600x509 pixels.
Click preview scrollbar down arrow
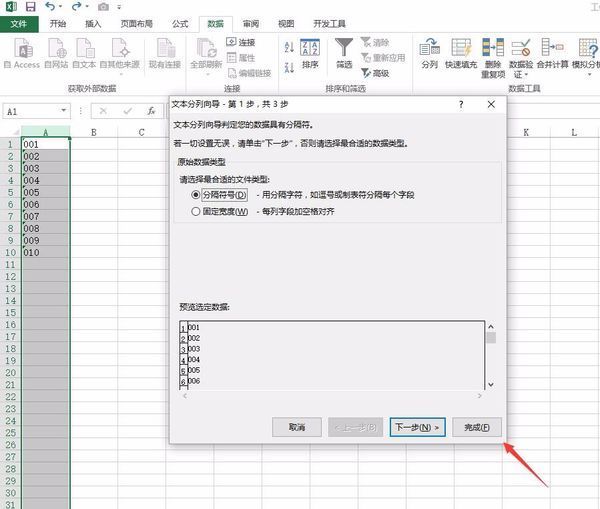491,385
